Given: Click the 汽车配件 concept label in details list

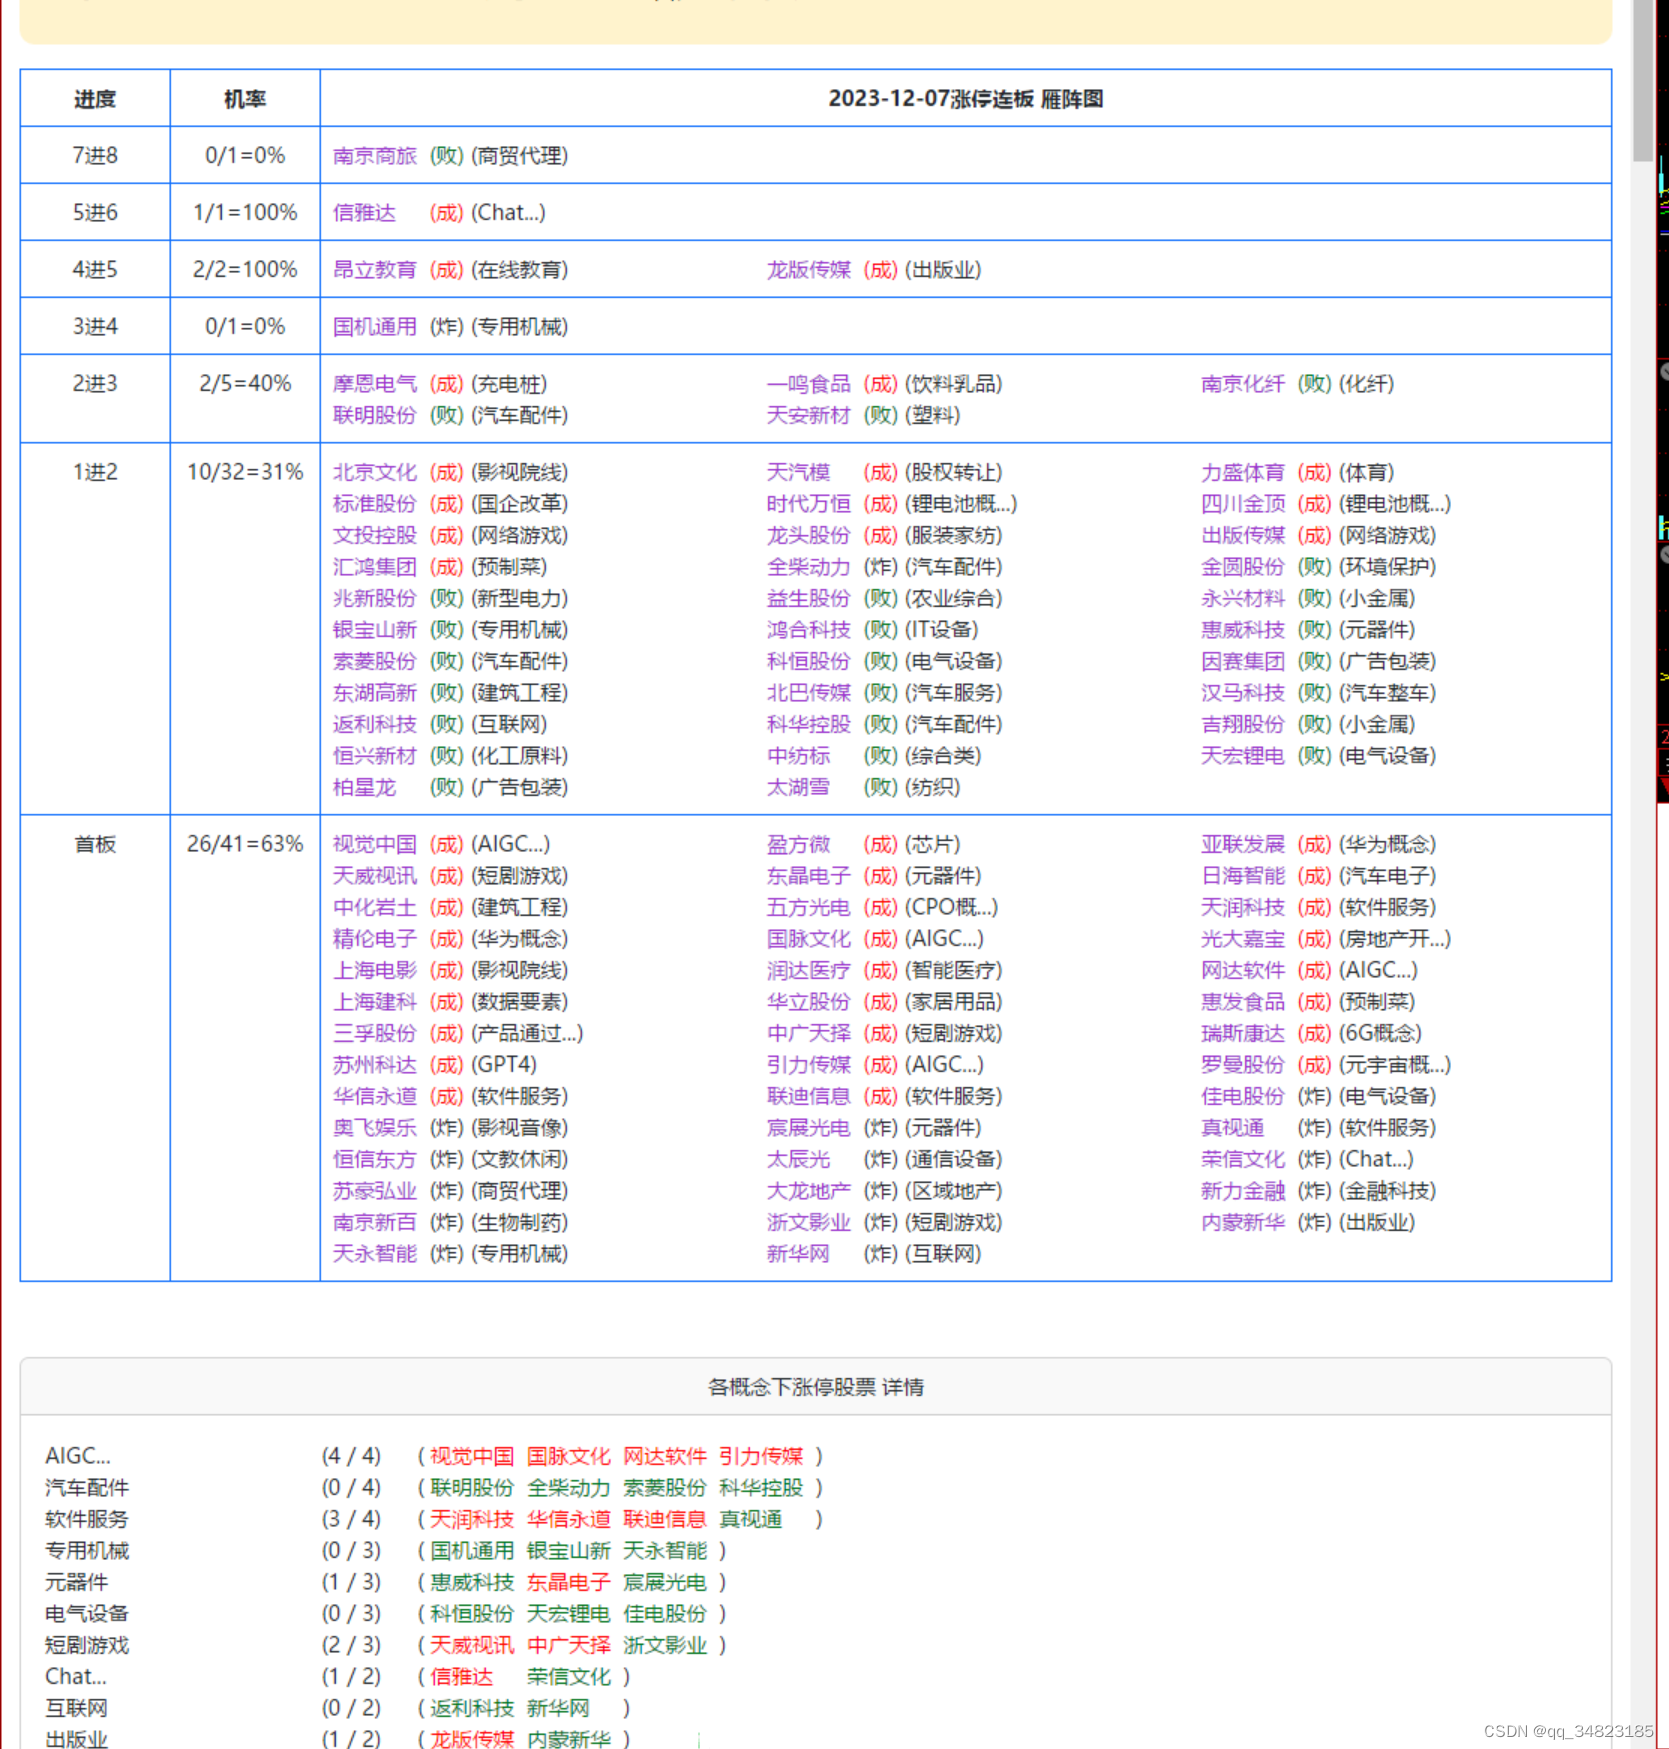Looking at the screenshot, I should coord(87,1488).
